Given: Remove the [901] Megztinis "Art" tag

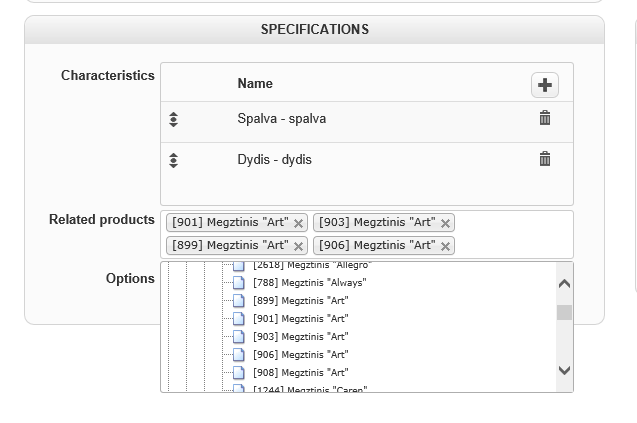Looking at the screenshot, I should pyautogui.click(x=298, y=223).
